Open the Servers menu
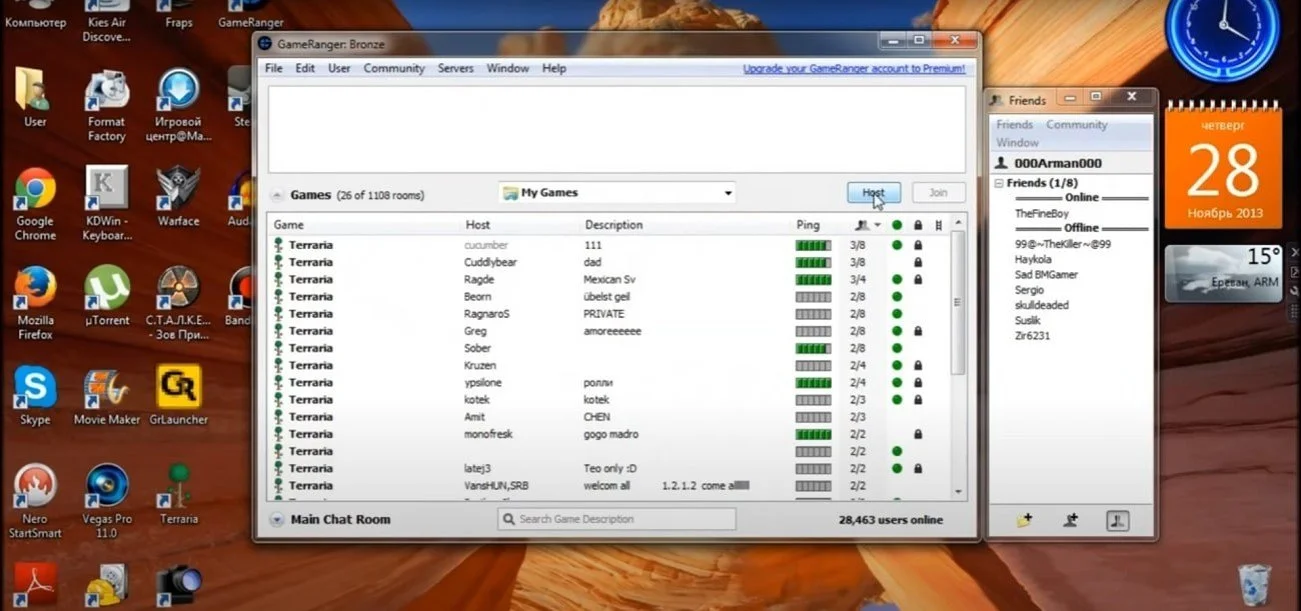This screenshot has width=1301, height=611. [456, 68]
